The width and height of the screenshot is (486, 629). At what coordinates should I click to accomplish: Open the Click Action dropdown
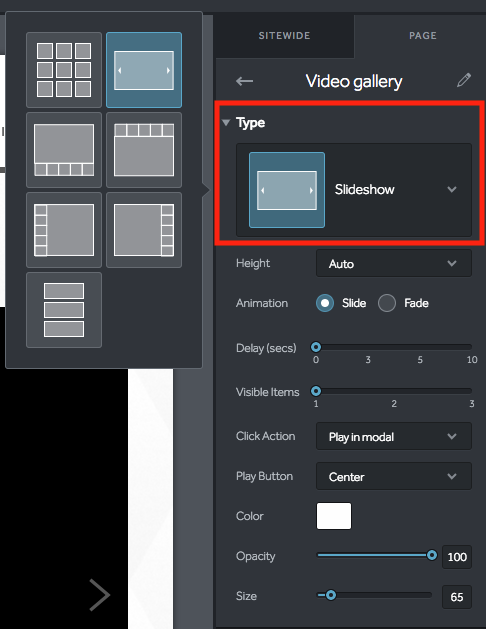[394, 436]
